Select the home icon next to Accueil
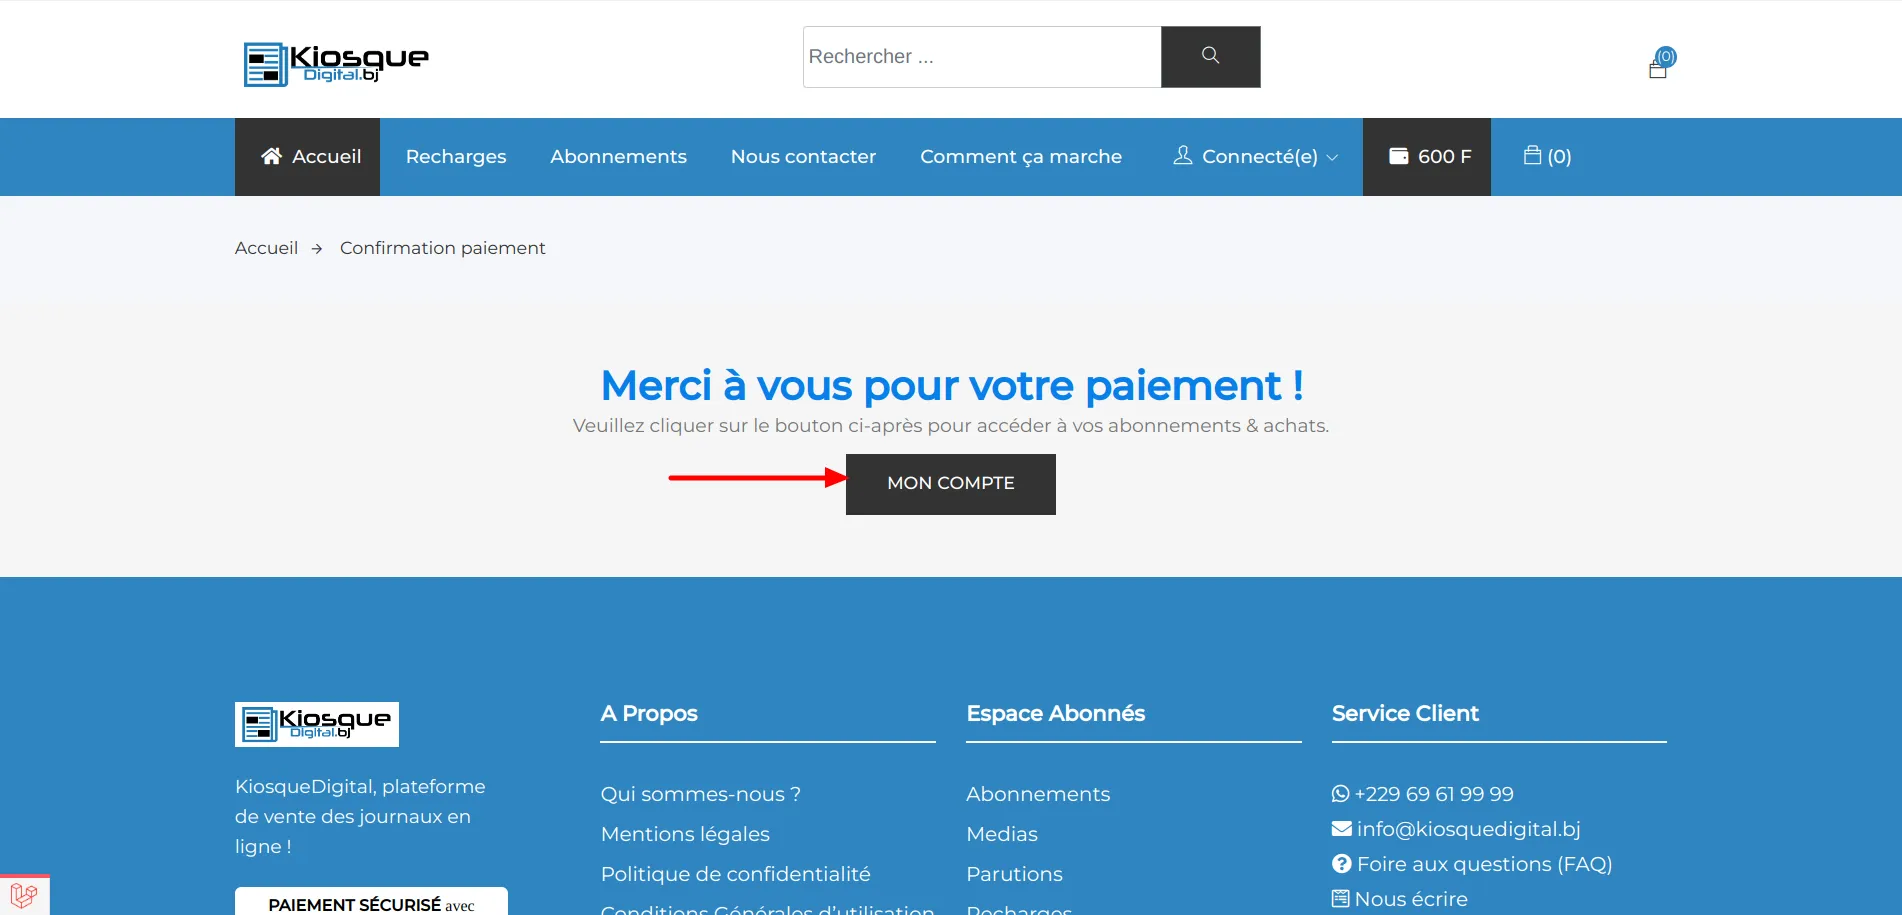The width and height of the screenshot is (1902, 915). coord(271,155)
